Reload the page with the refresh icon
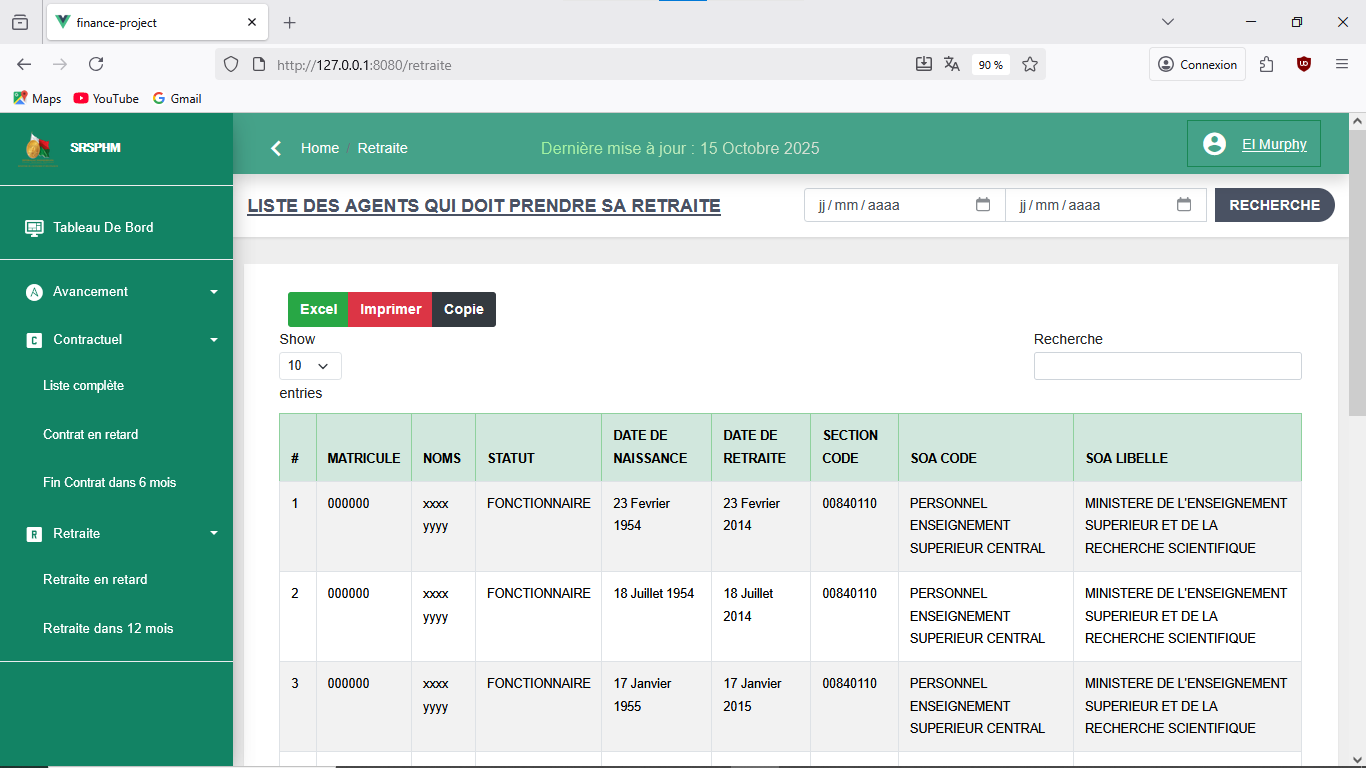Screen dimensions: 1366x768 pos(96,64)
